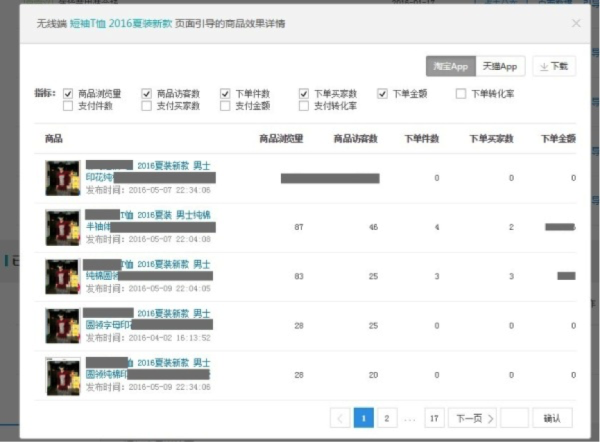The image size is (600, 442).
Task: Switch to the 天猫App tab
Action: coord(500,66)
